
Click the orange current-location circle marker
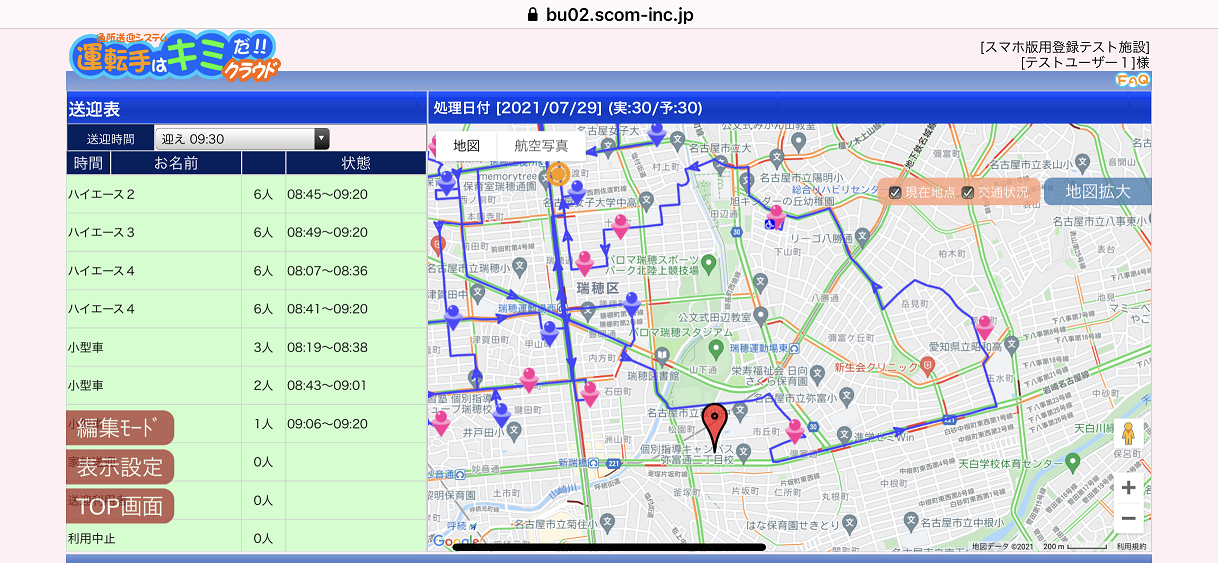pos(558,174)
